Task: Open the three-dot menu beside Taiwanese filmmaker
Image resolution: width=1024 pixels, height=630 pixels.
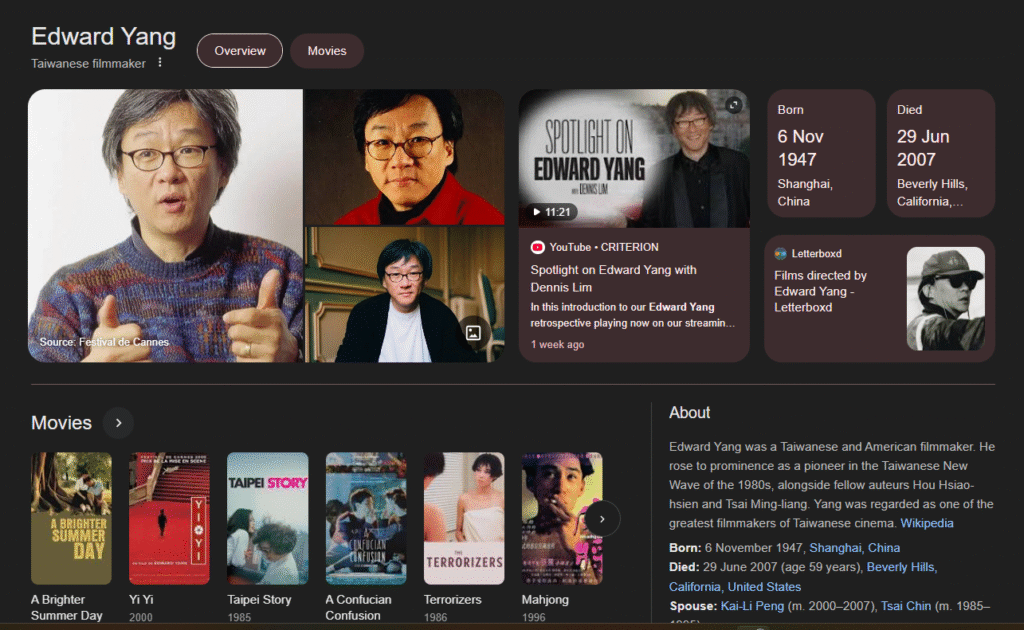Action: (x=159, y=63)
